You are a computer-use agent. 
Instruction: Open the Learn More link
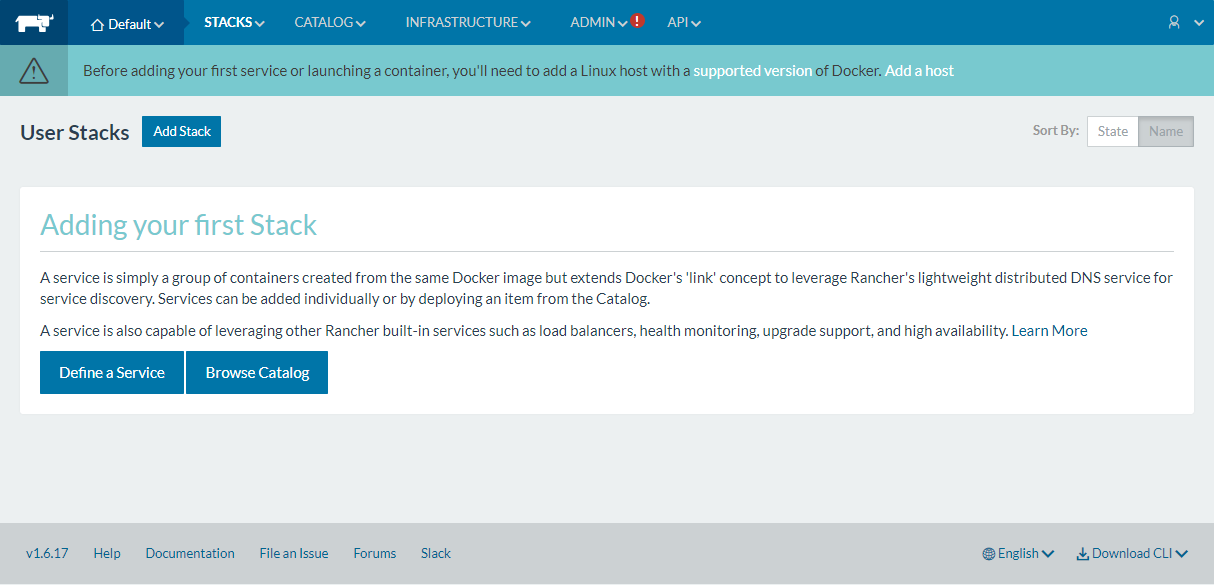click(1049, 331)
